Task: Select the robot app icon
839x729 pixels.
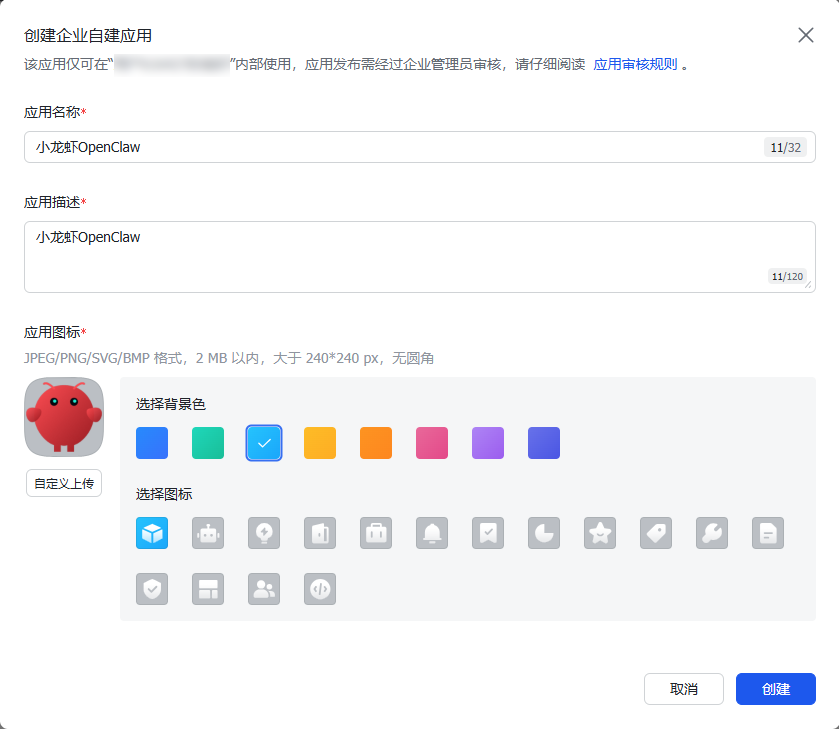Action: coord(208,533)
